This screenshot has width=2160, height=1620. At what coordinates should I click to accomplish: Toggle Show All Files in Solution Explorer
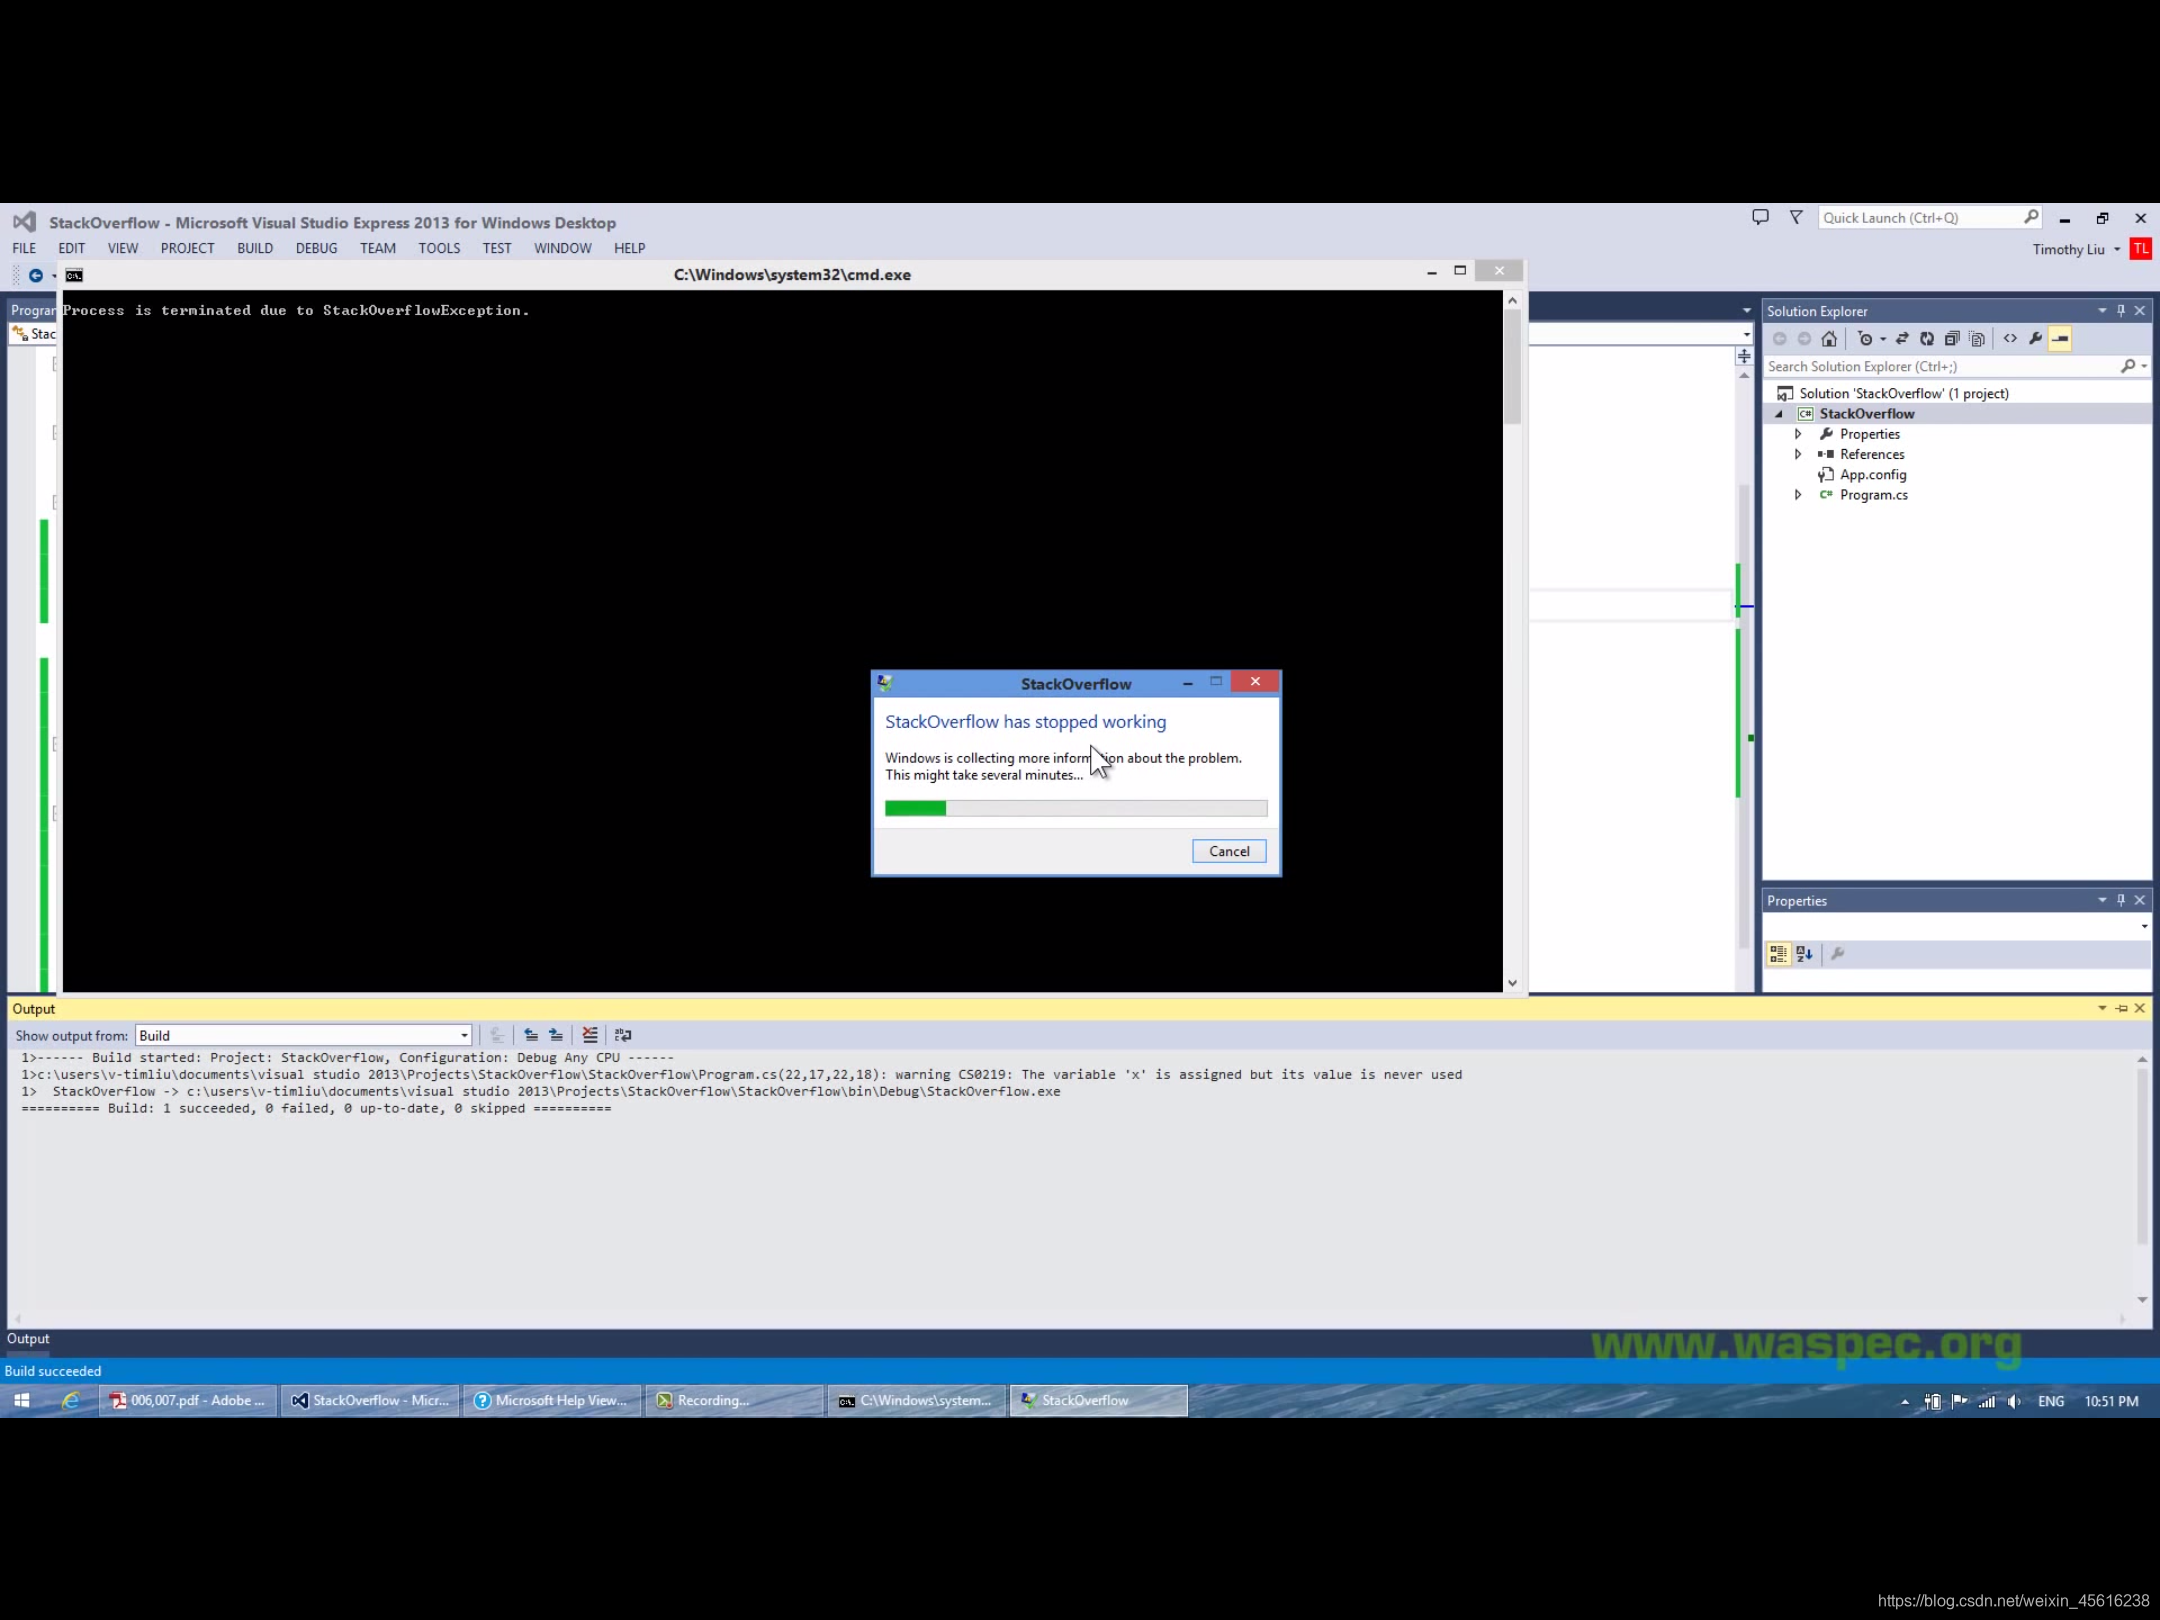click(x=1977, y=339)
